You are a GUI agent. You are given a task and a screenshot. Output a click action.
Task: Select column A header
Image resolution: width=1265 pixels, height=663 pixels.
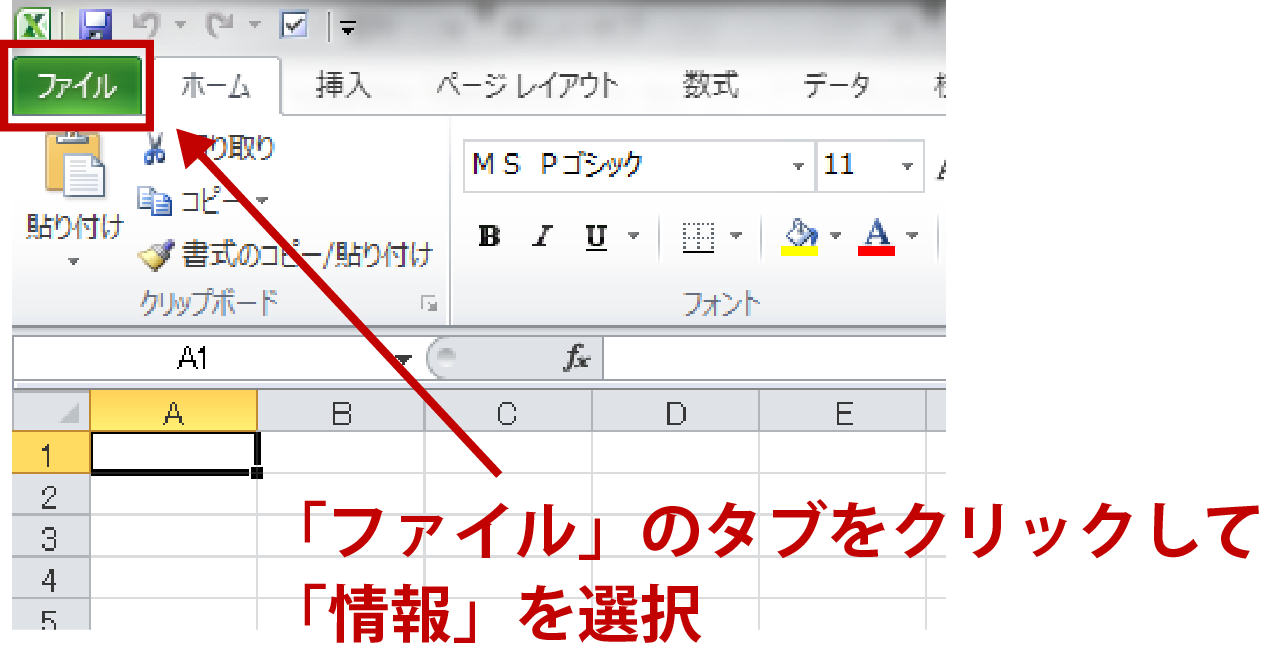[x=174, y=412]
